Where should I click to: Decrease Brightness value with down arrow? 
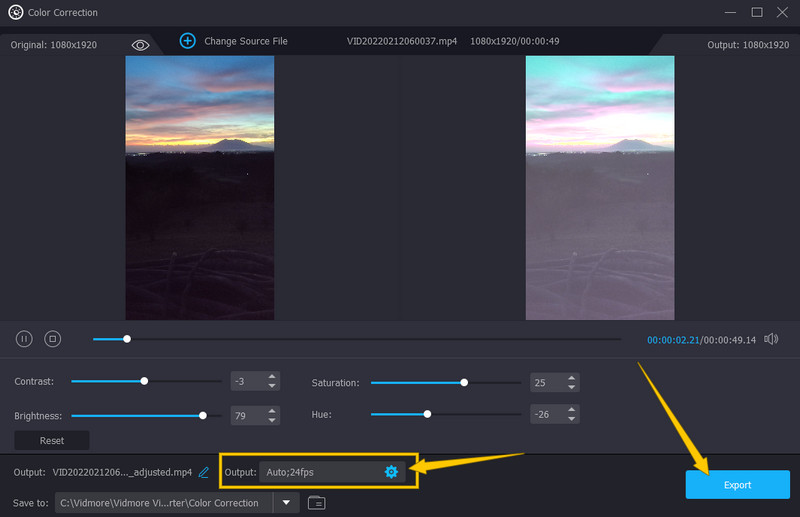click(272, 419)
